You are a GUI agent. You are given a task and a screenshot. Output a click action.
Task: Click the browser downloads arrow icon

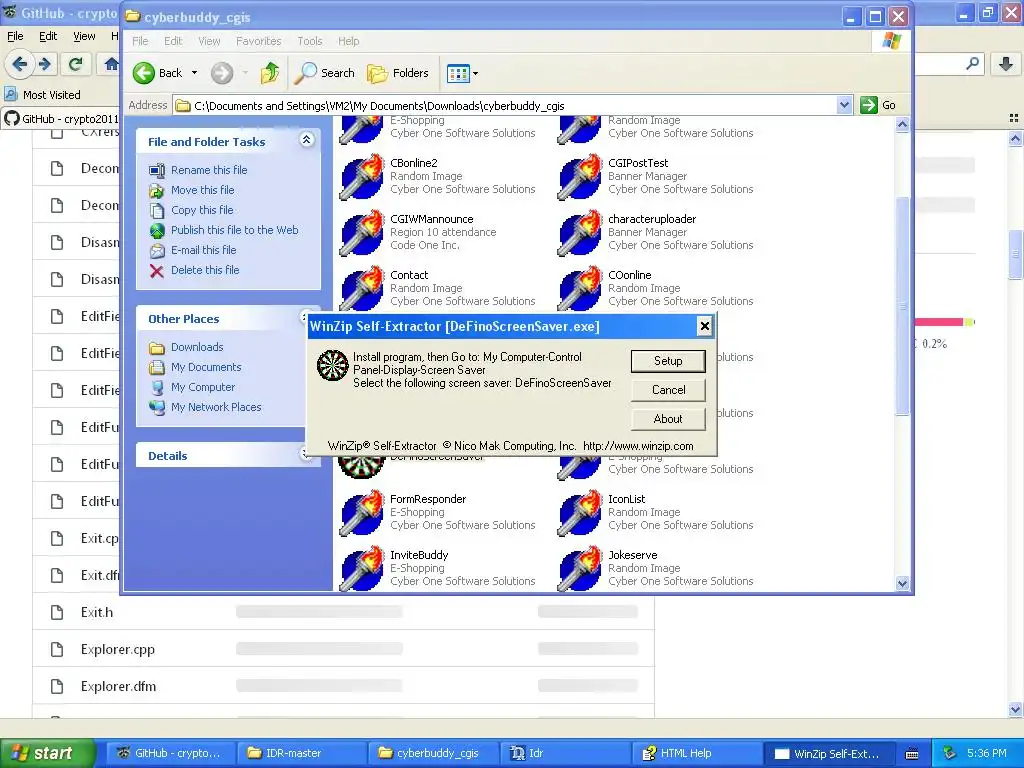tap(1006, 64)
